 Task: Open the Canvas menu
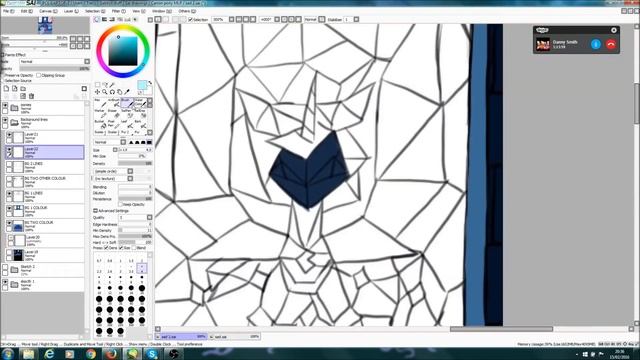tap(48, 11)
